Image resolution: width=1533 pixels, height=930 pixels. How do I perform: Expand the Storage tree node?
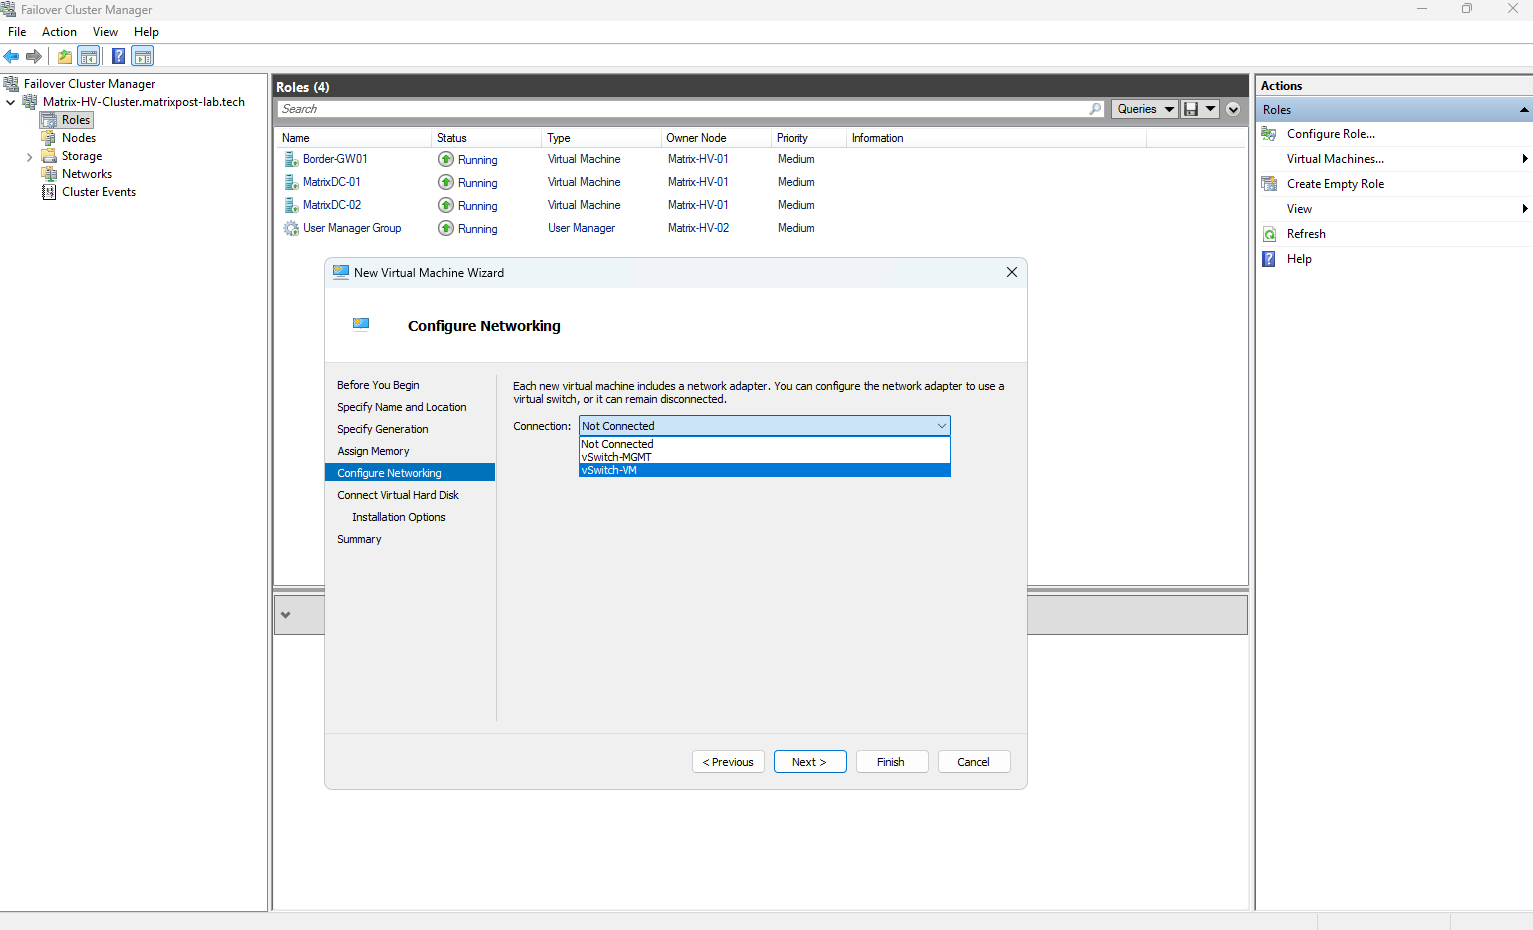29,157
